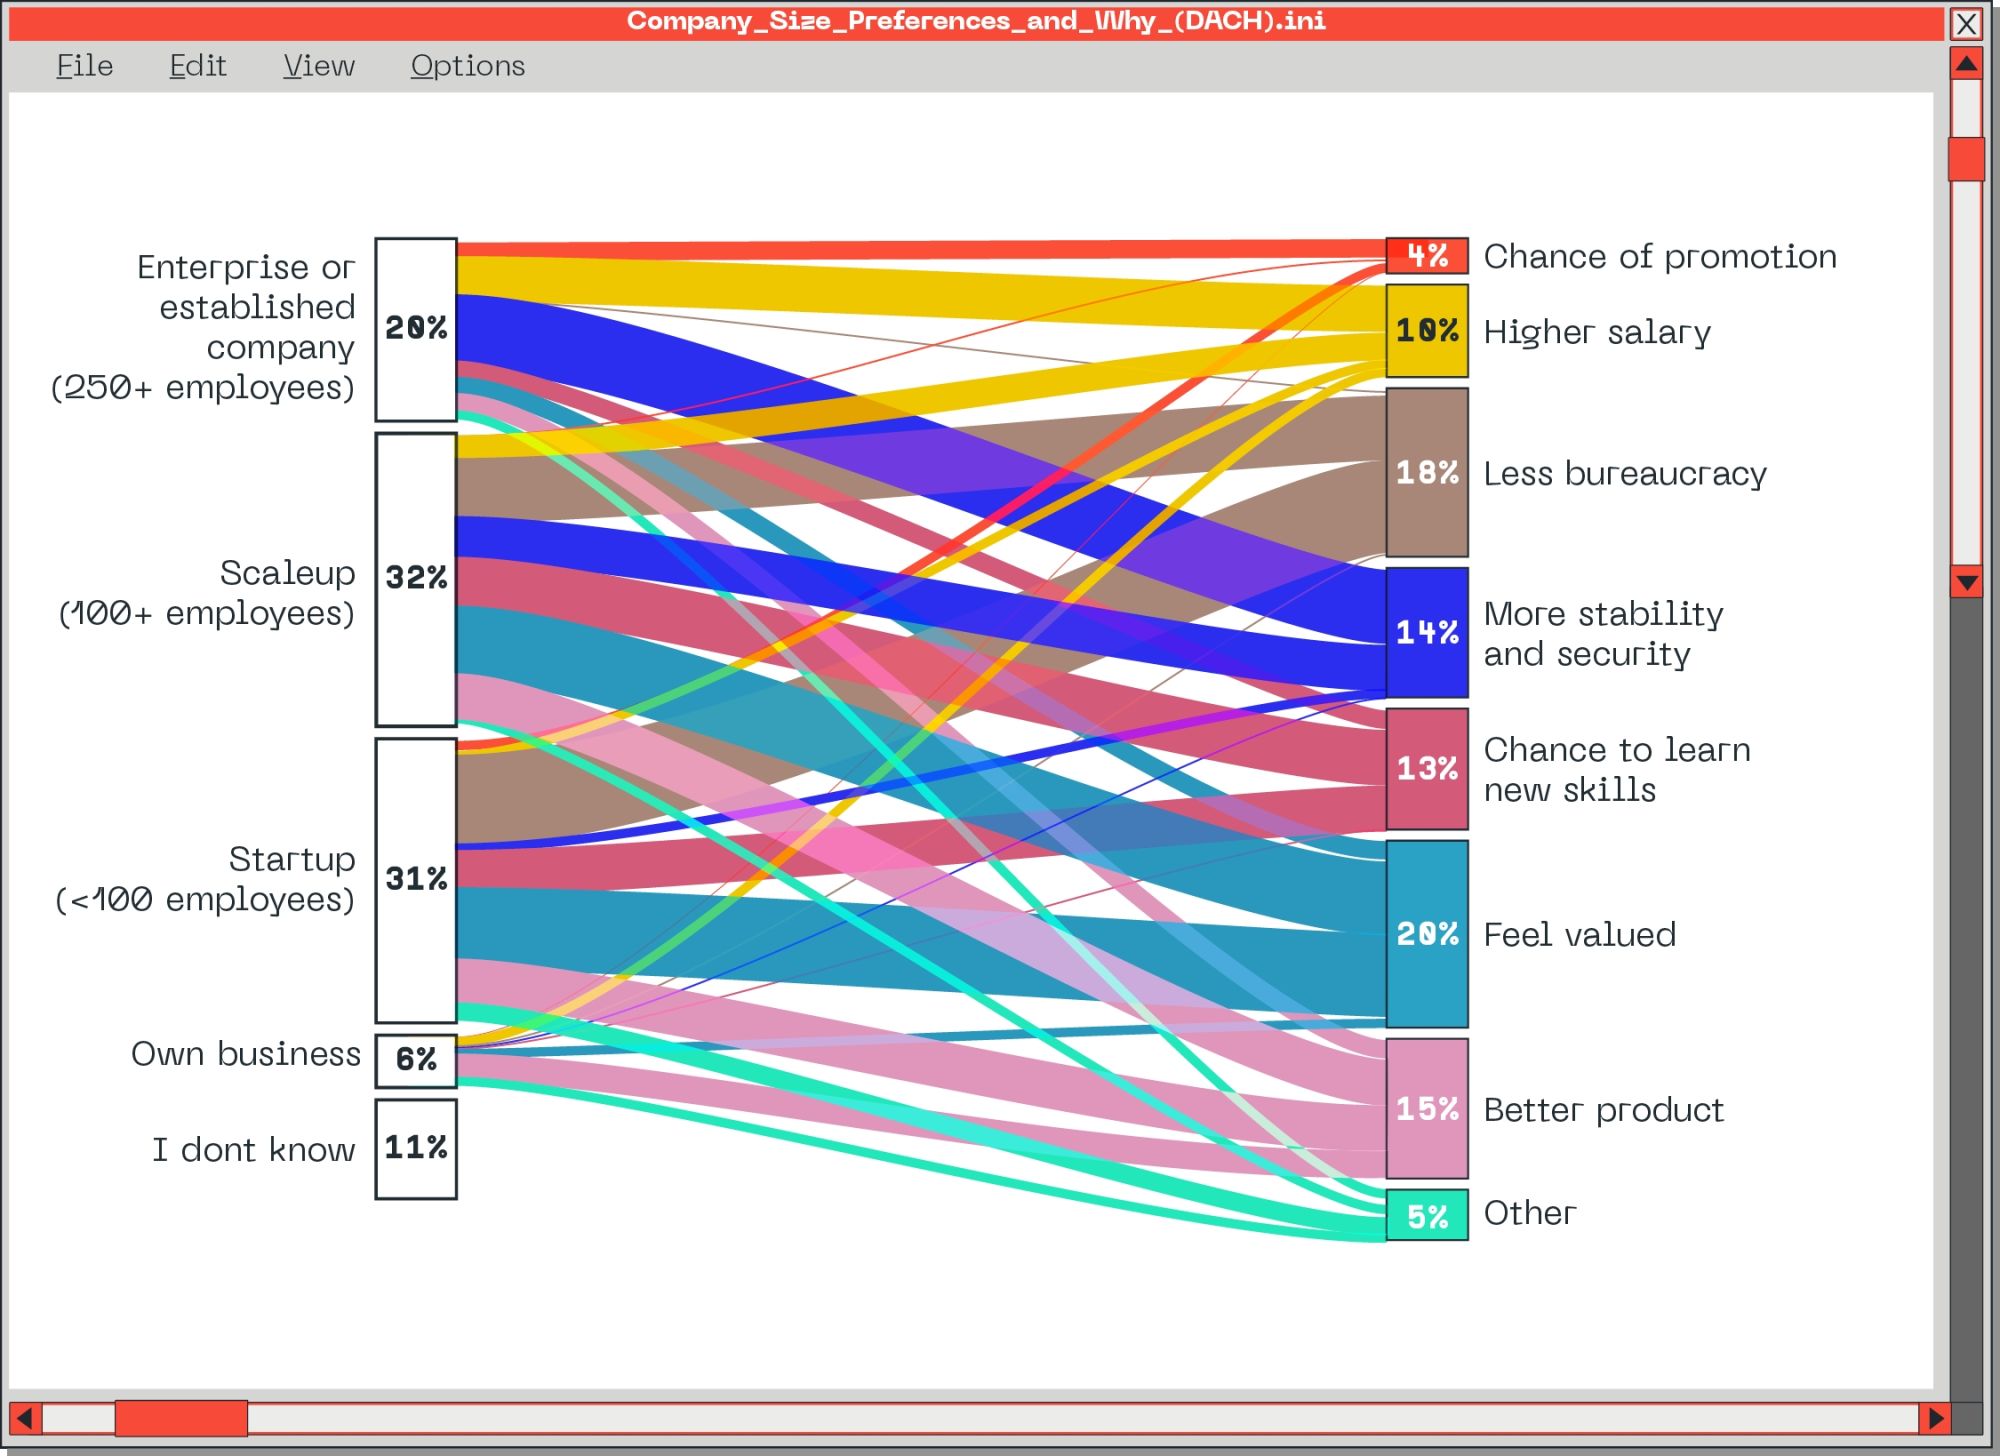Click the 'Better product' label

tap(1603, 1110)
